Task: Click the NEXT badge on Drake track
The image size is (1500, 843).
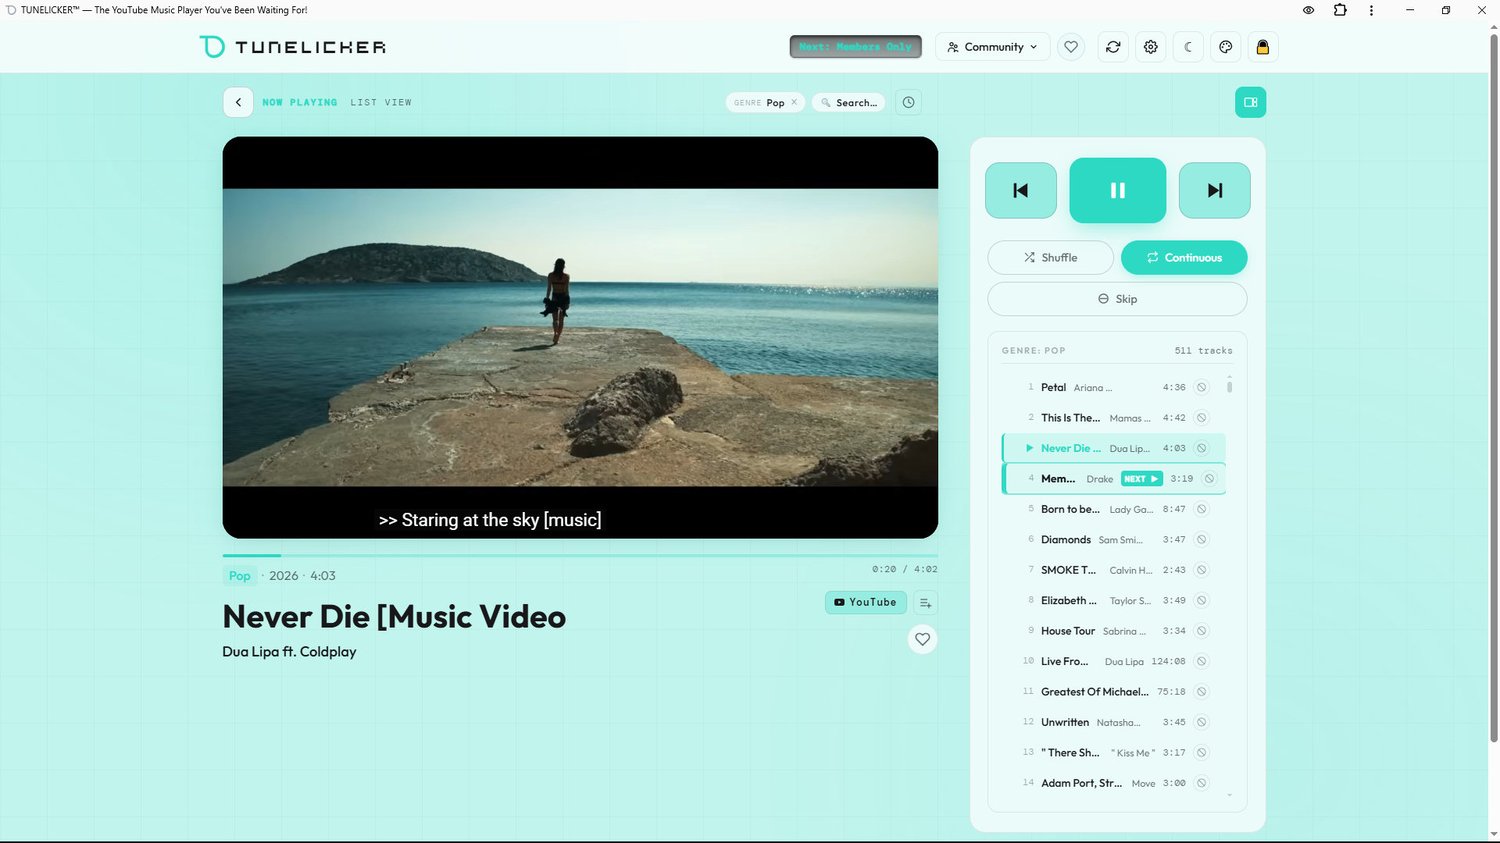Action: (x=1141, y=479)
